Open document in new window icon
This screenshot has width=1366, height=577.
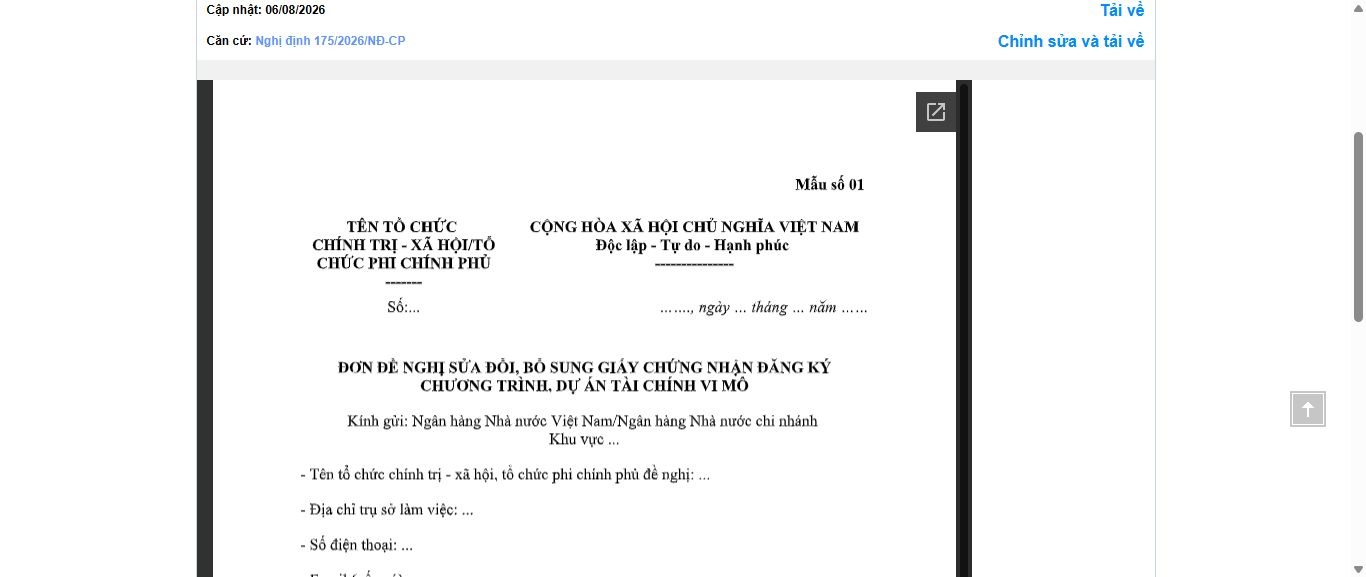[936, 112]
